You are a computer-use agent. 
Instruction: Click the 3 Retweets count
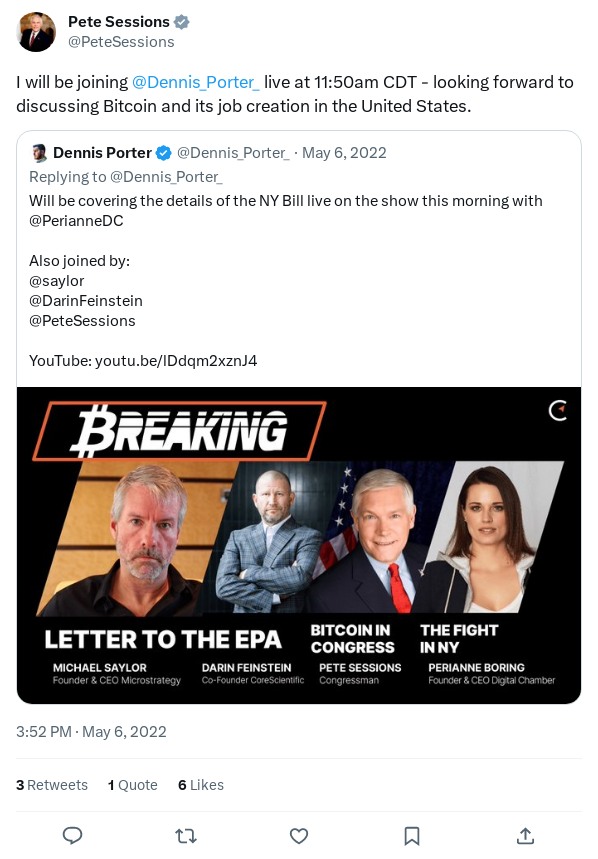51,785
